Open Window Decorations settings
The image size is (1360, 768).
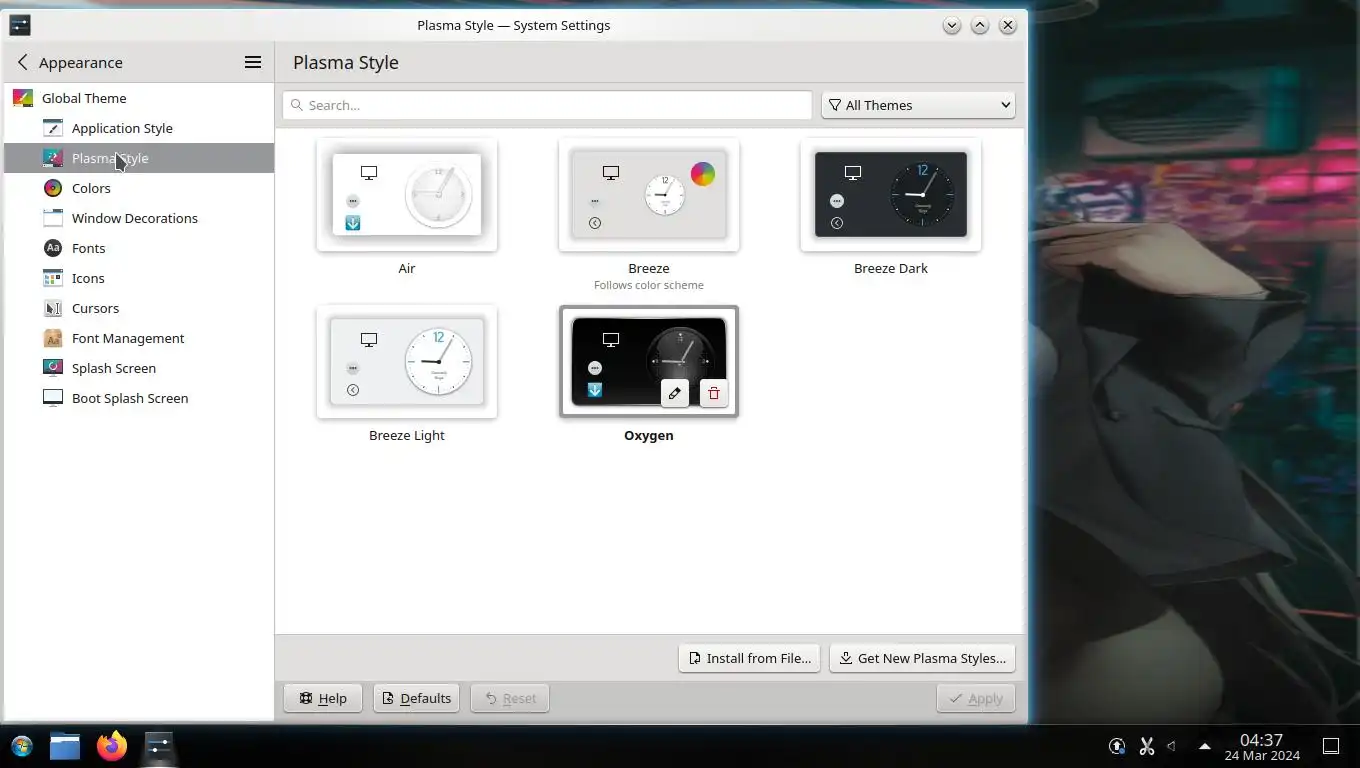click(x=139, y=218)
